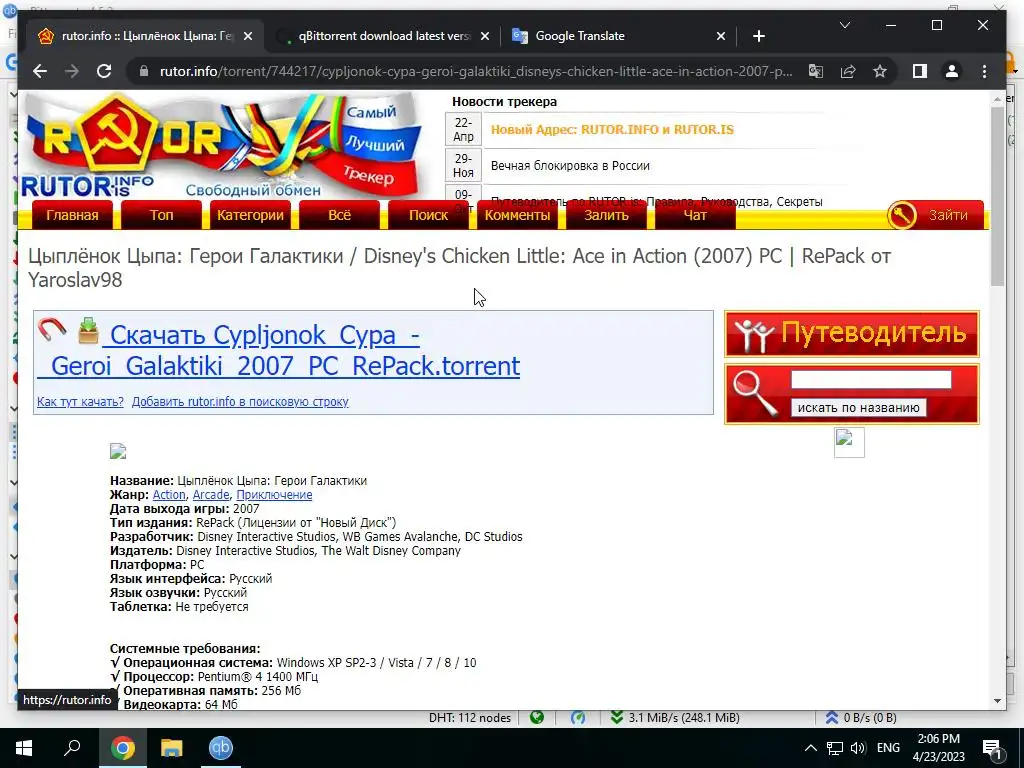Open the Приключение genre link
Image resolution: width=1024 pixels, height=768 pixels.
pyautogui.click(x=274, y=495)
